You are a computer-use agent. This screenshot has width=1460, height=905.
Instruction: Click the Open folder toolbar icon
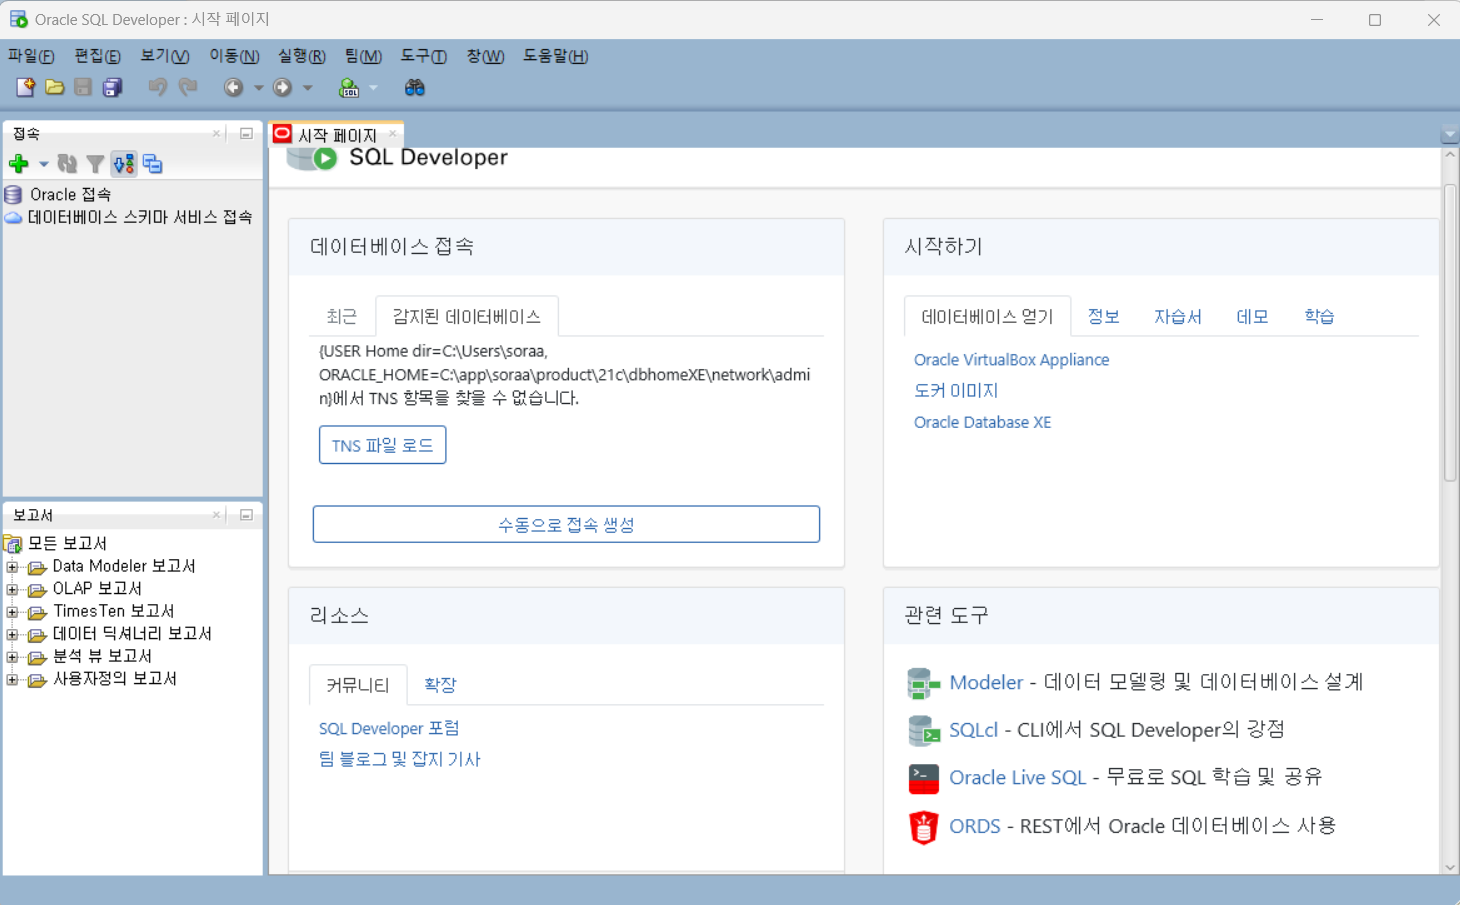click(55, 87)
